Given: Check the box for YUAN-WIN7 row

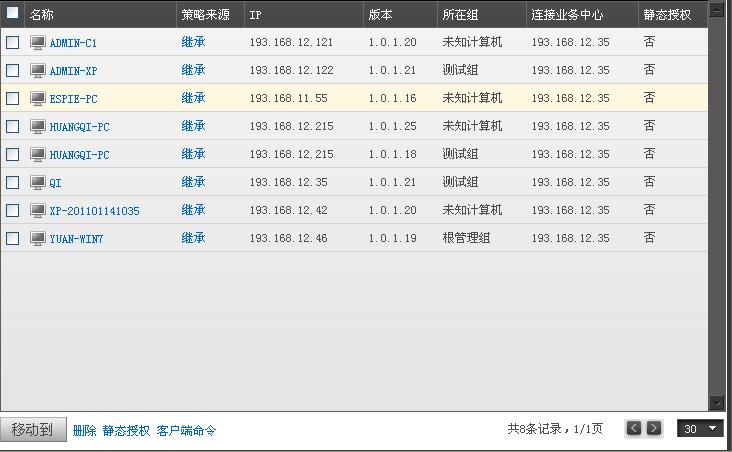Looking at the screenshot, I should tap(13, 239).
